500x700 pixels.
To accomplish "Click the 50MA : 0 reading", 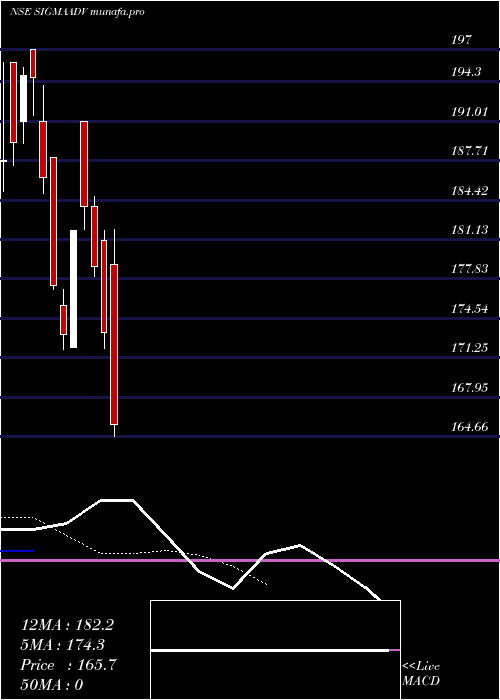I will pyautogui.click(x=52, y=685).
